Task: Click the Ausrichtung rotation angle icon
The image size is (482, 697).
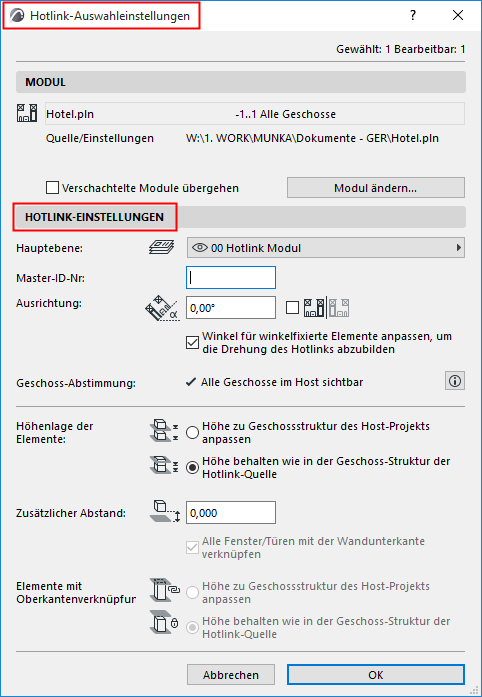Action: click(x=161, y=308)
